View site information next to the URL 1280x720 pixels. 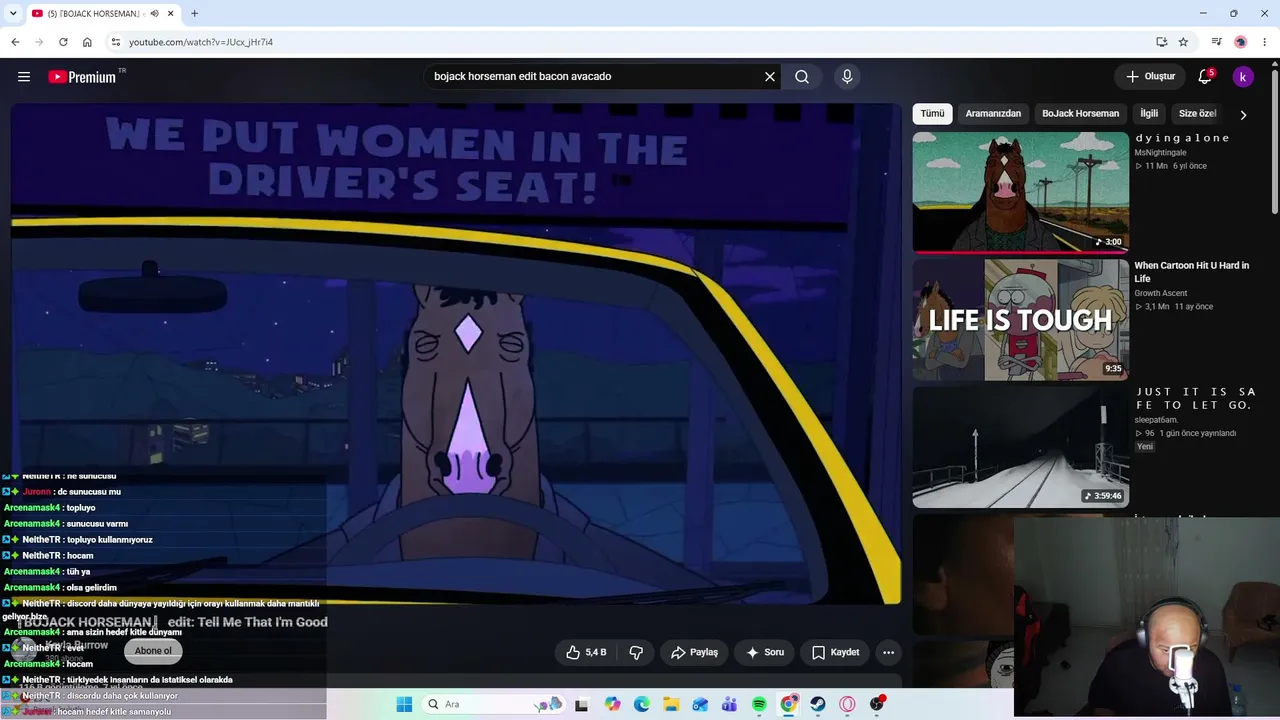(115, 42)
